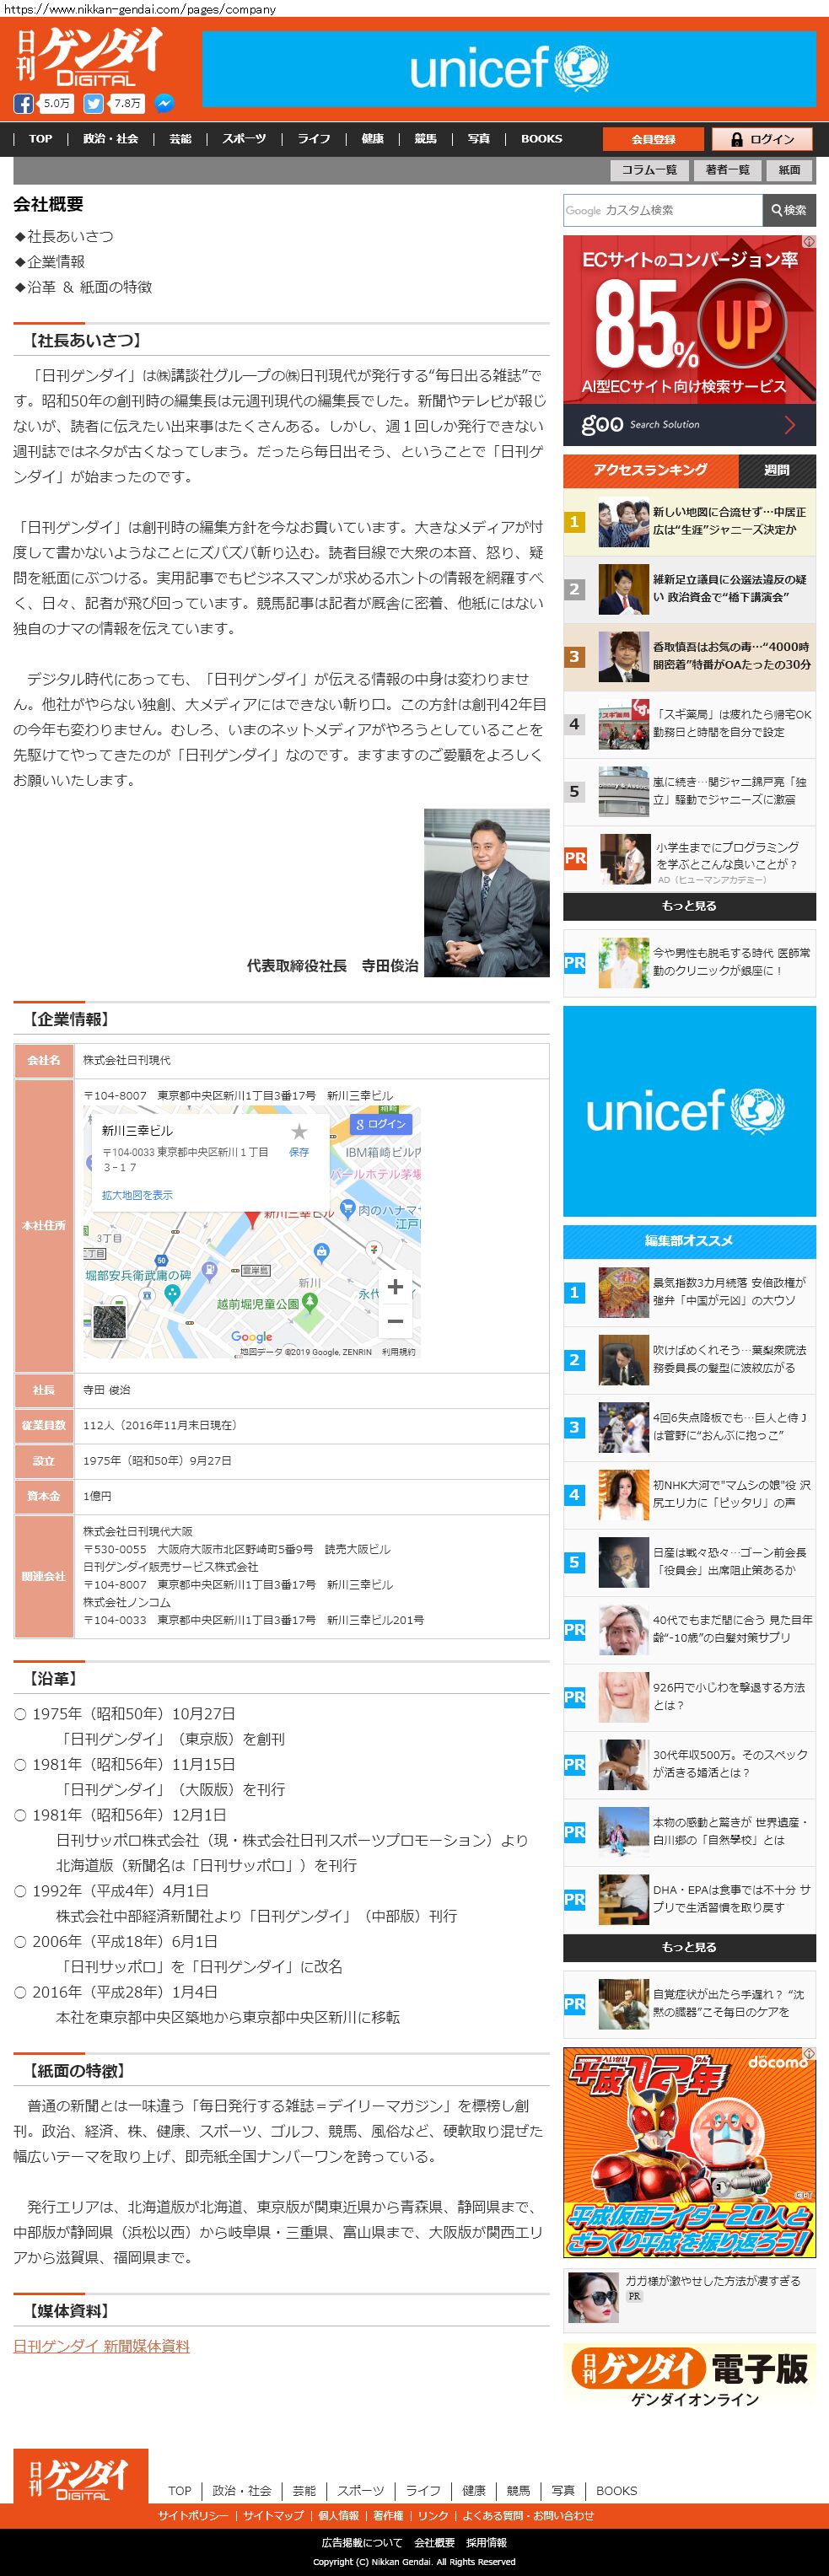Viewport: 829px width, 2576px height.
Task: Click the map's blue ログイン button
Action: (380, 1124)
